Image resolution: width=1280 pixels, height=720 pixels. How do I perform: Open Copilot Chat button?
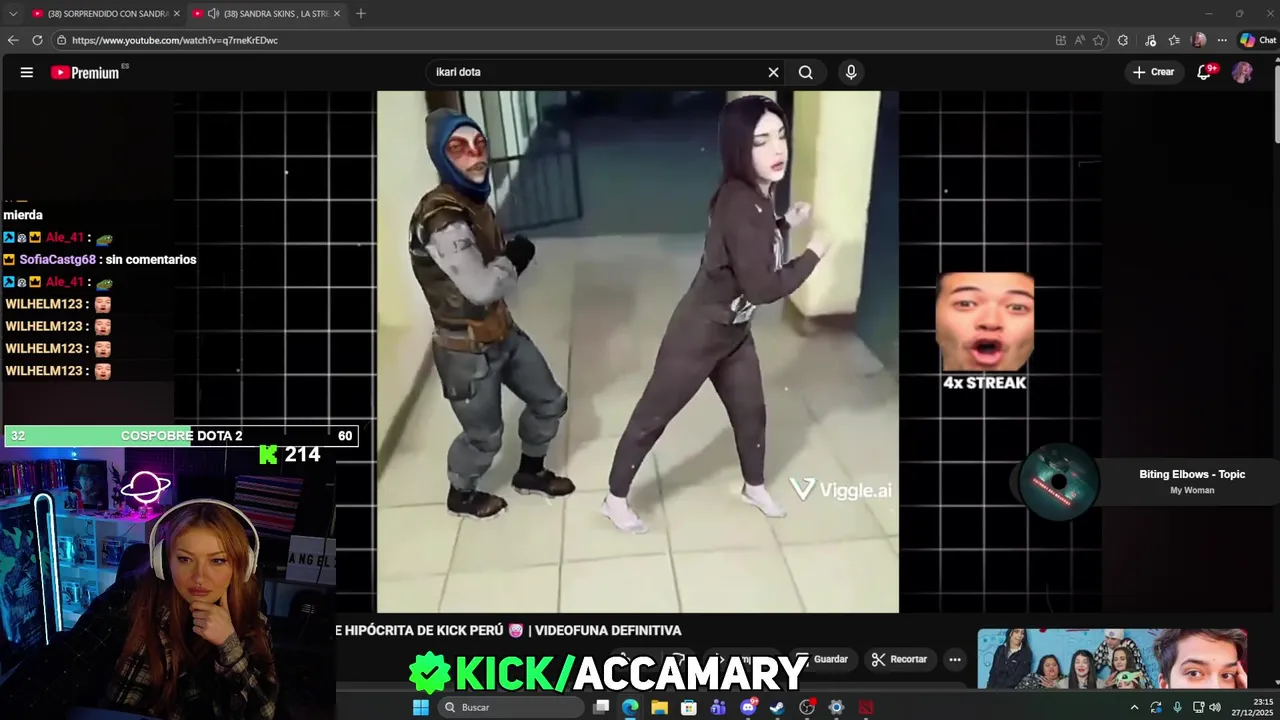(1258, 40)
